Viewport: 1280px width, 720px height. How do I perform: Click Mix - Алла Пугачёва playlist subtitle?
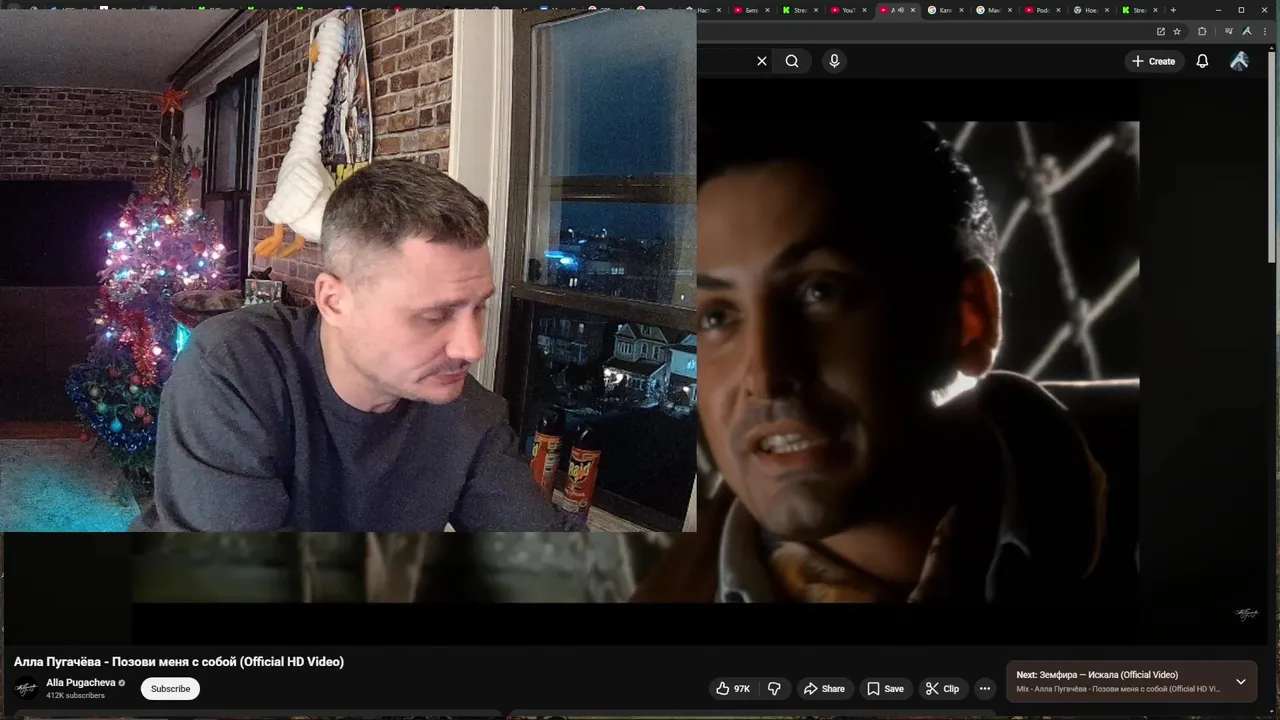(x=1118, y=689)
